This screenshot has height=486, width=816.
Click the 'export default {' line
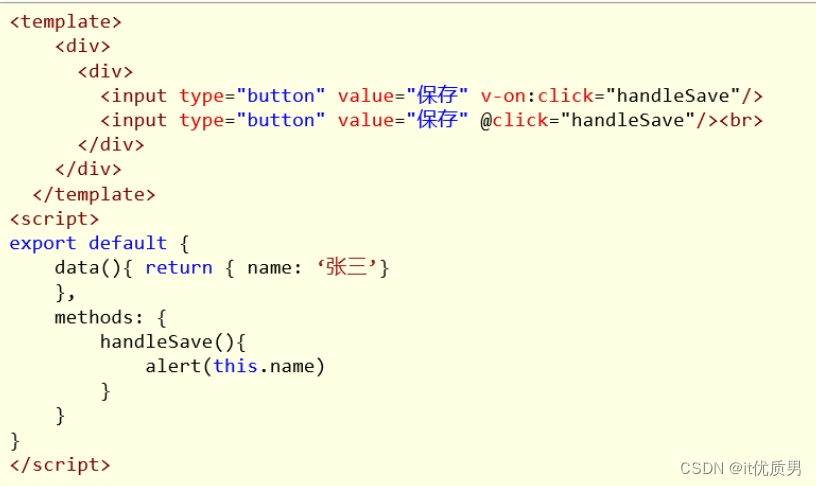coord(99,243)
